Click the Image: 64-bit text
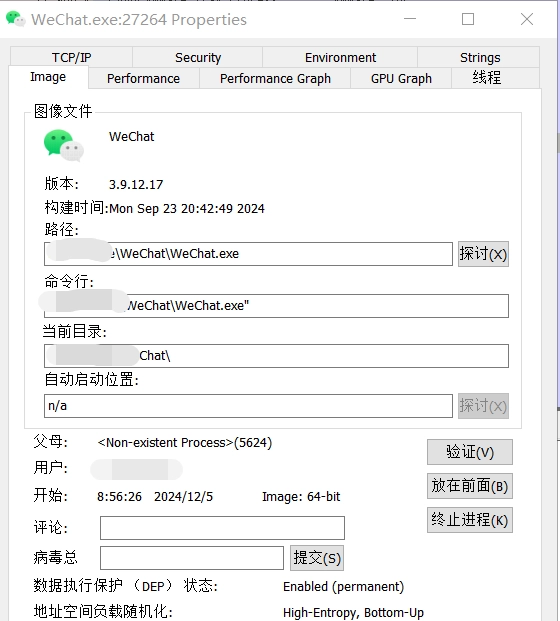Viewport: 560px width, 621px height. [301, 497]
